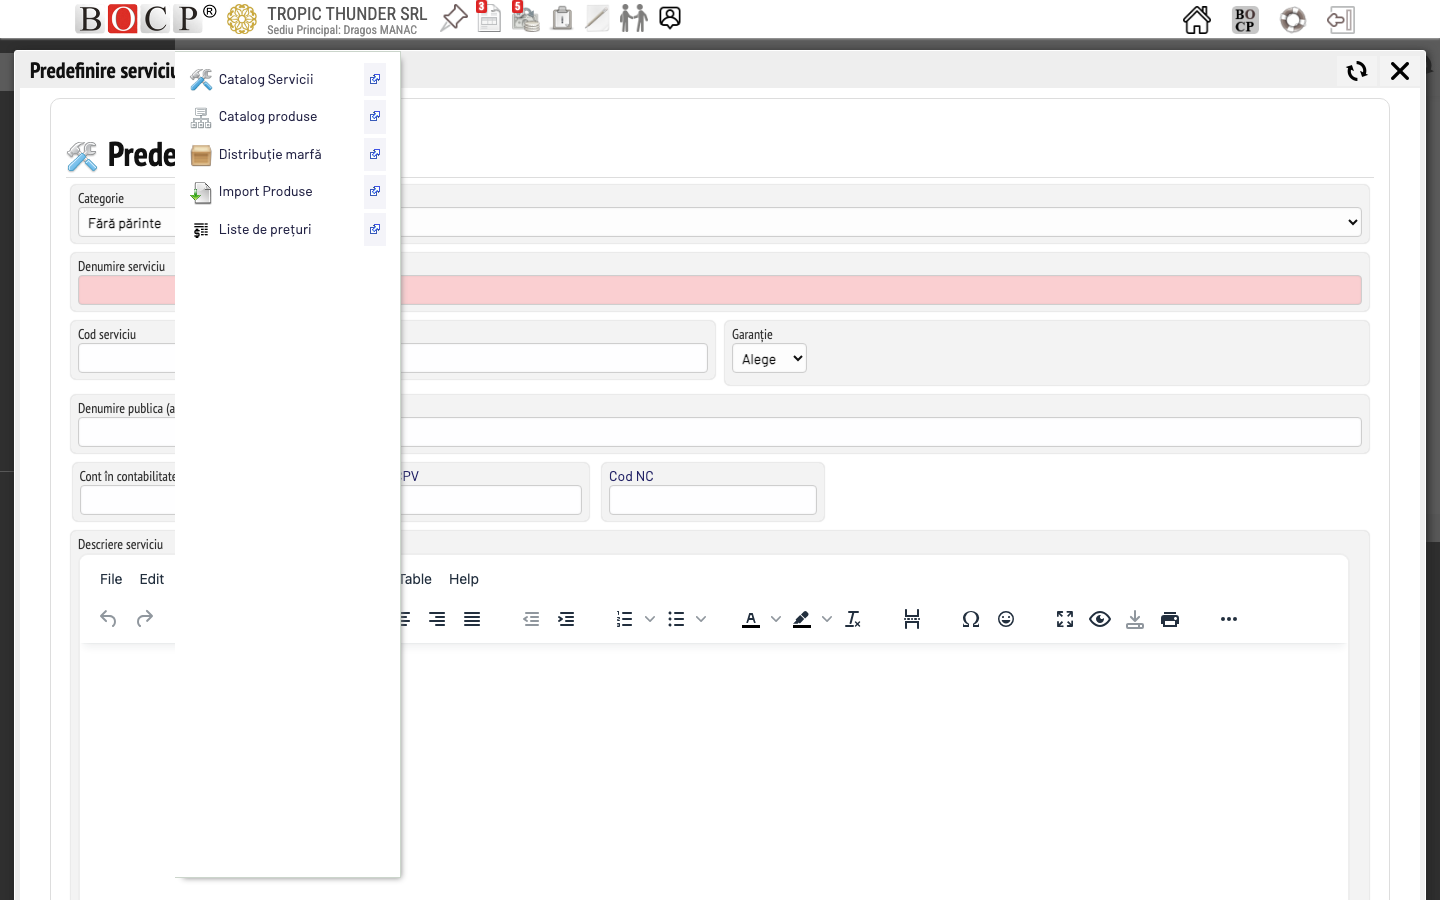Open Liste de prețuri
The width and height of the screenshot is (1440, 900).
coord(264,229)
